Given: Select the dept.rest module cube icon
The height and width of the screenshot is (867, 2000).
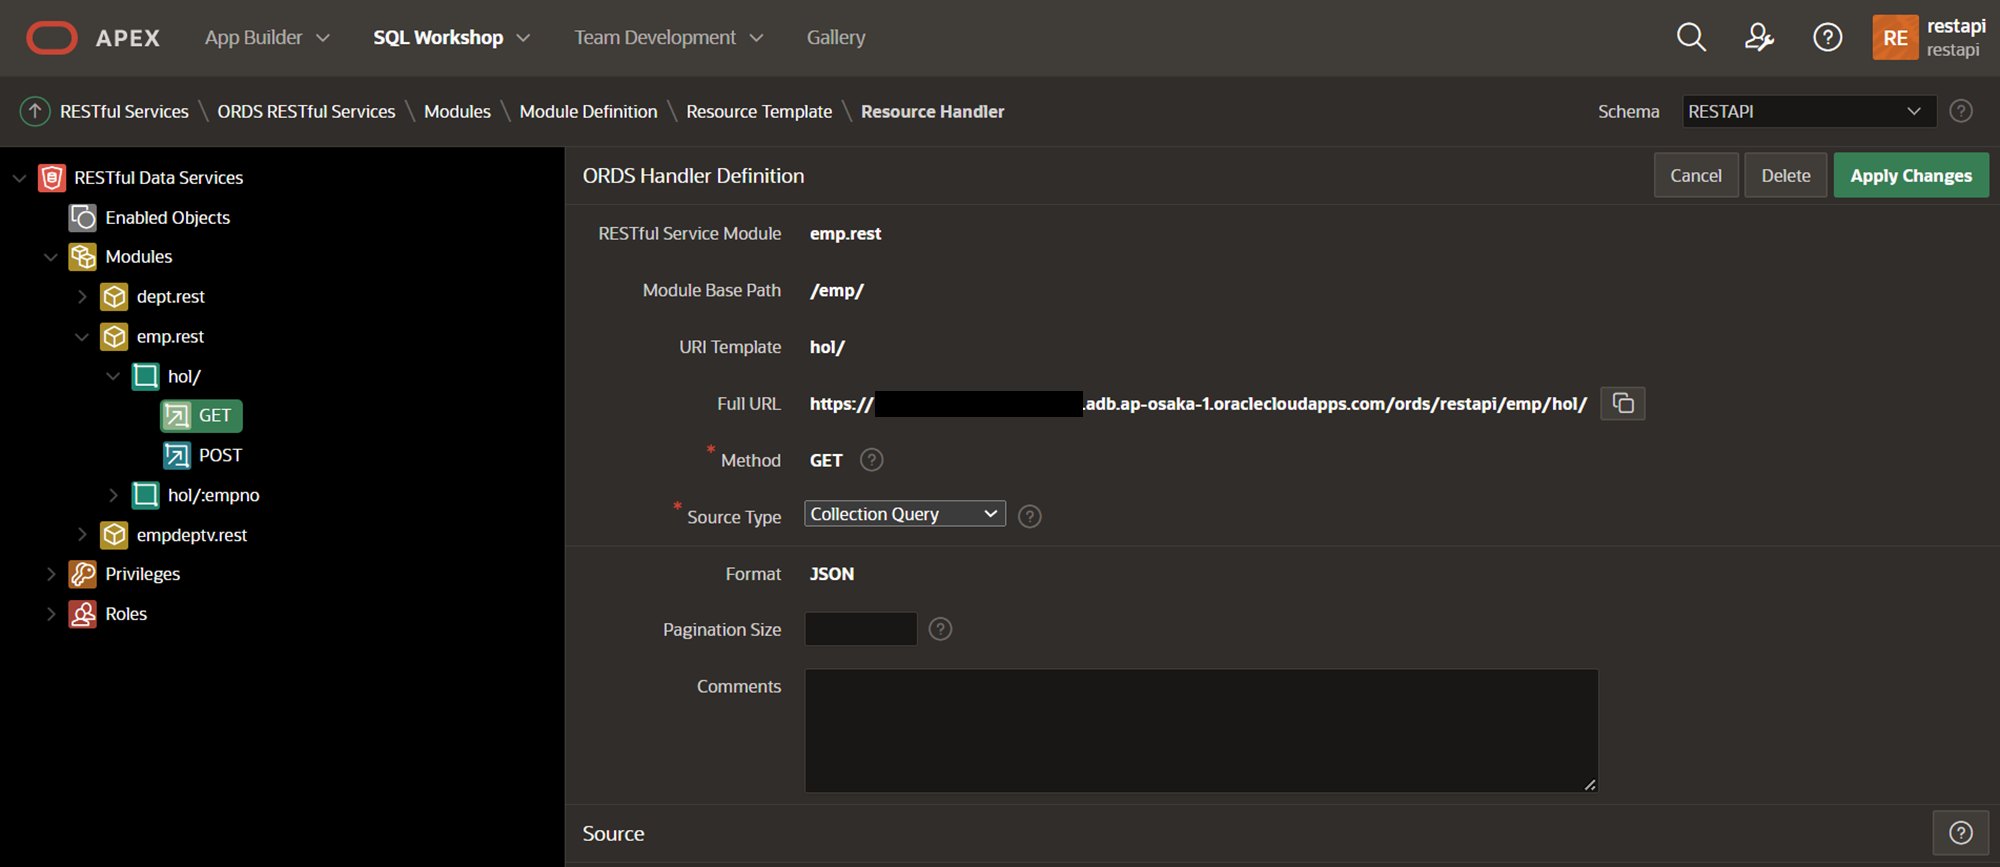Looking at the screenshot, I should pos(115,297).
